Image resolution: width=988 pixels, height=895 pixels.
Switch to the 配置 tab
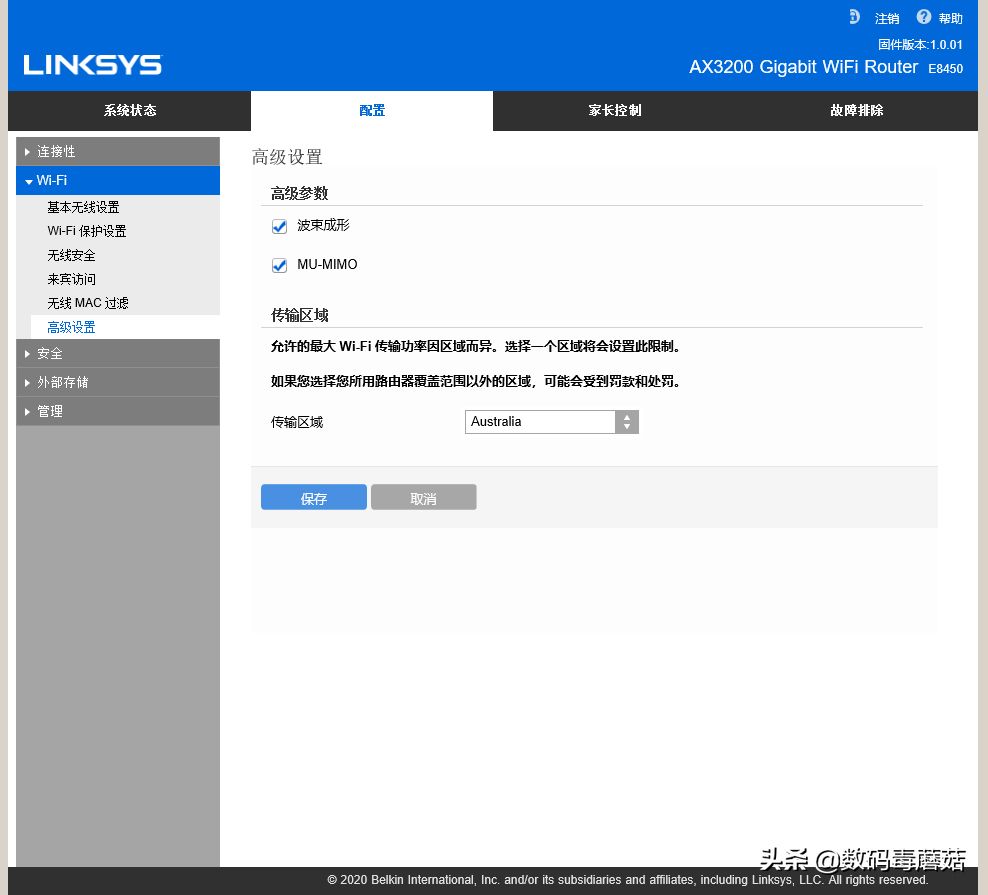point(372,110)
